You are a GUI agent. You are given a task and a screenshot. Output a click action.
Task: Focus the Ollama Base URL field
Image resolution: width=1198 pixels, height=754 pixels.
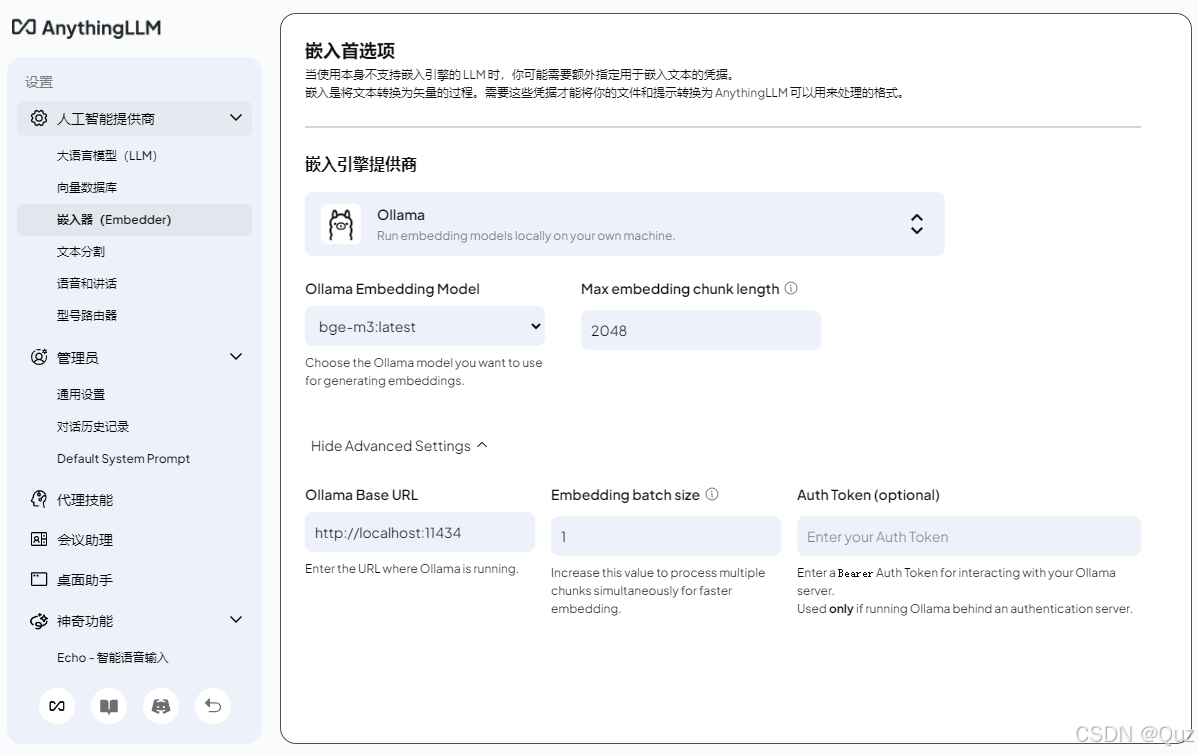pyautogui.click(x=419, y=532)
